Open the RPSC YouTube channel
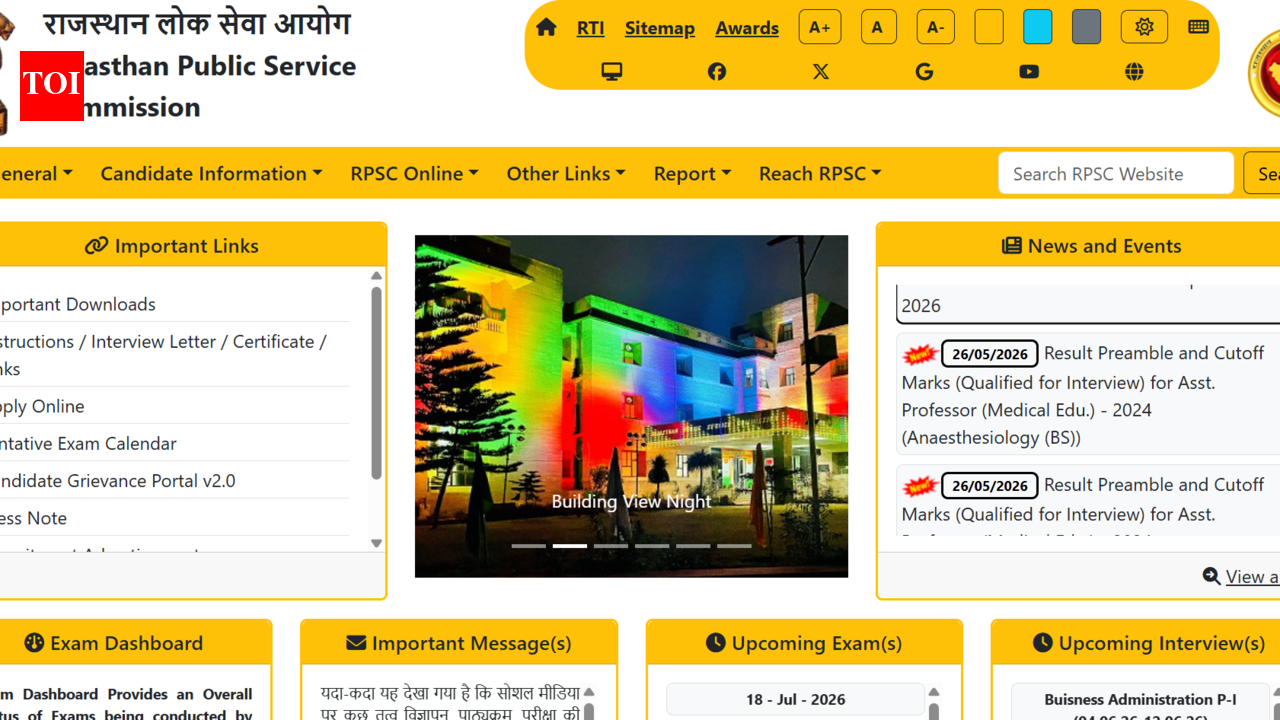Viewport: 1280px width, 720px height. tap(1029, 72)
